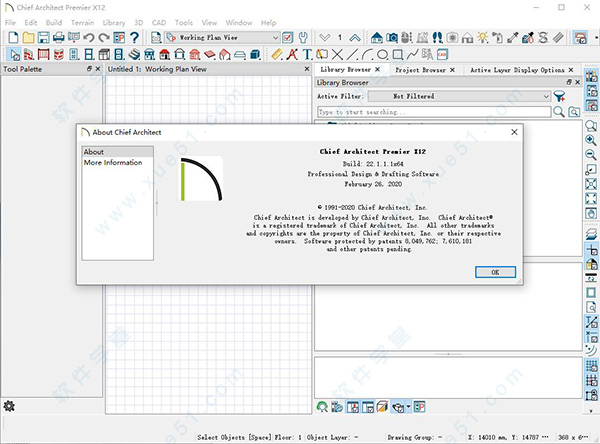Viewport: 600px width, 444px height.
Task: Save the plan using the floppy icon
Action: [43, 38]
